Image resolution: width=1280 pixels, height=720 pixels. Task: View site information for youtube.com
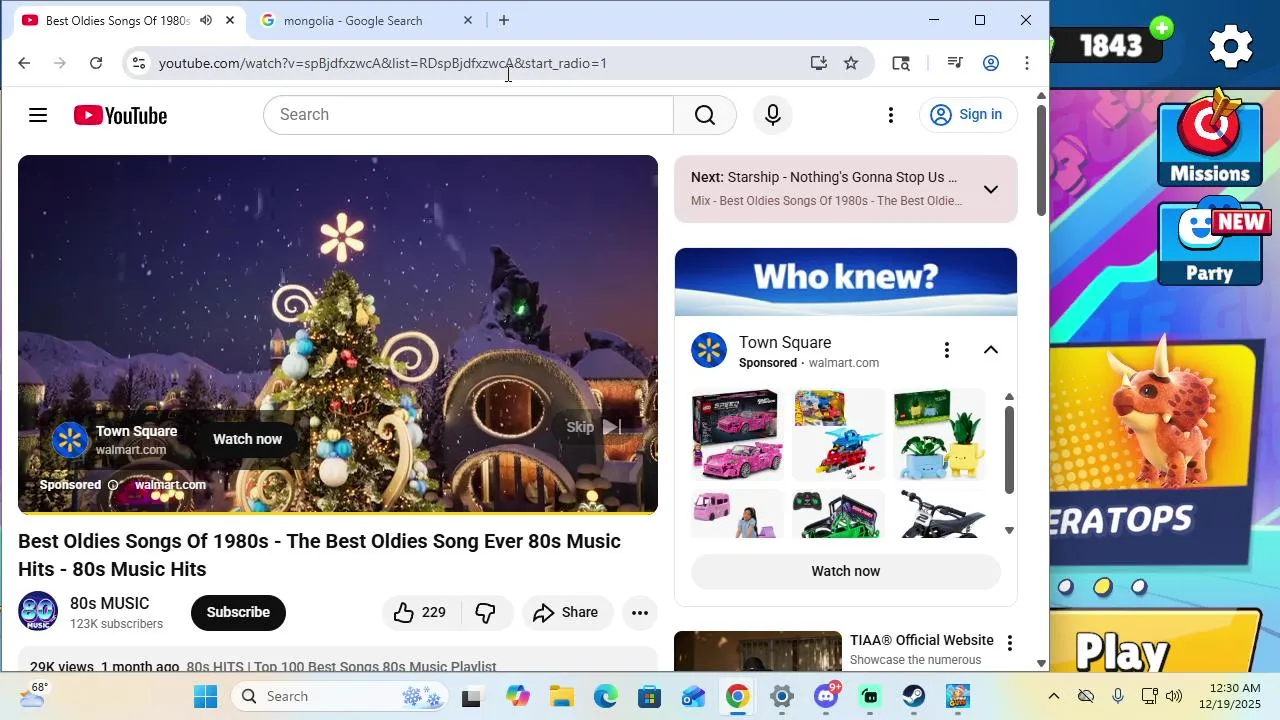(x=139, y=63)
